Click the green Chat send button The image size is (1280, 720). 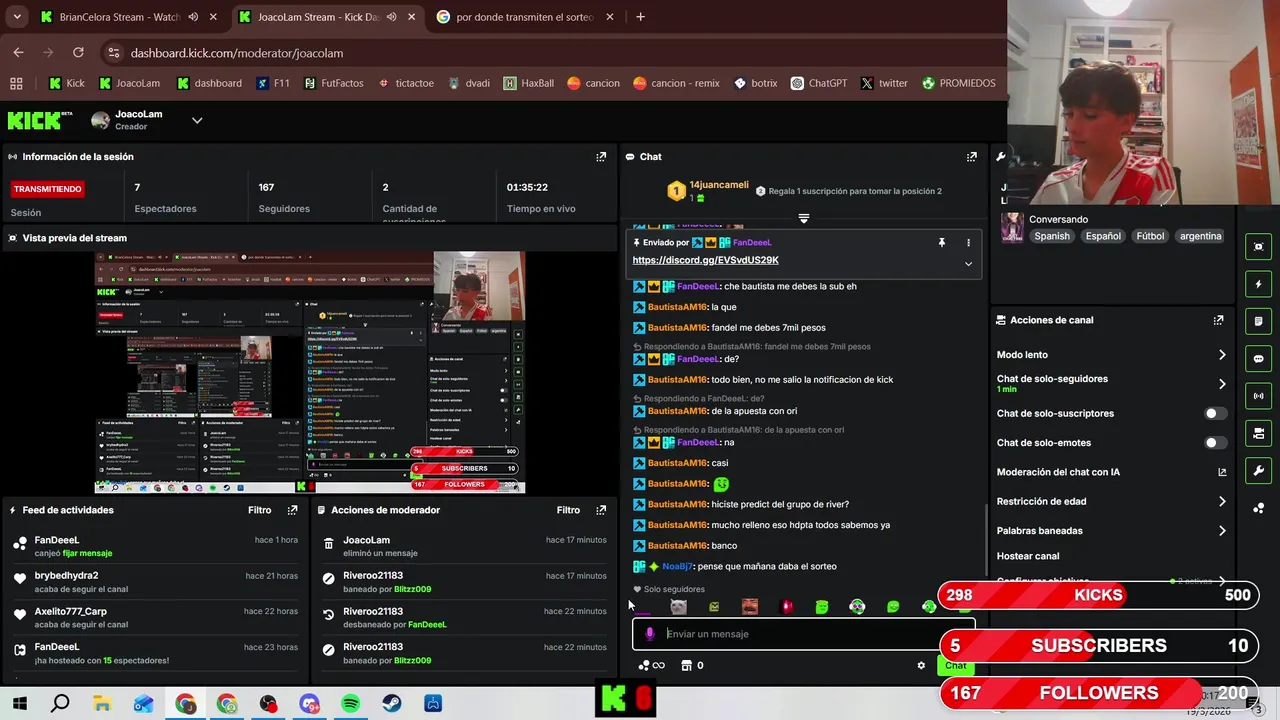coord(956,666)
